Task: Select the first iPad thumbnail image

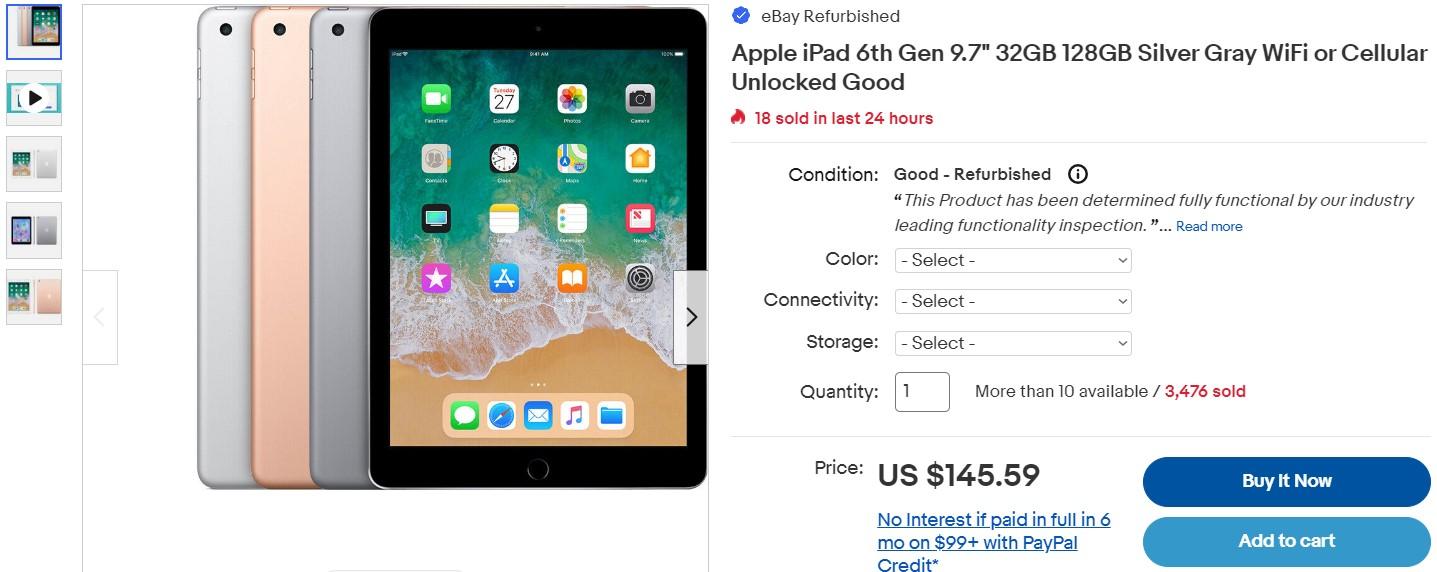Action: (34, 32)
